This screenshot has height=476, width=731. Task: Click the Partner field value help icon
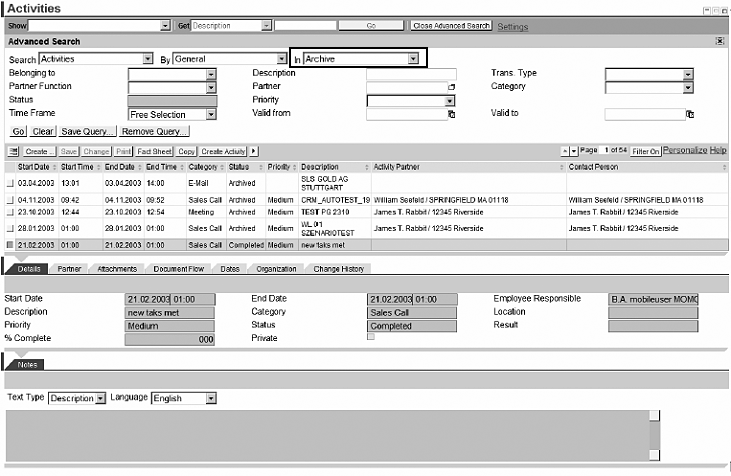(x=451, y=87)
